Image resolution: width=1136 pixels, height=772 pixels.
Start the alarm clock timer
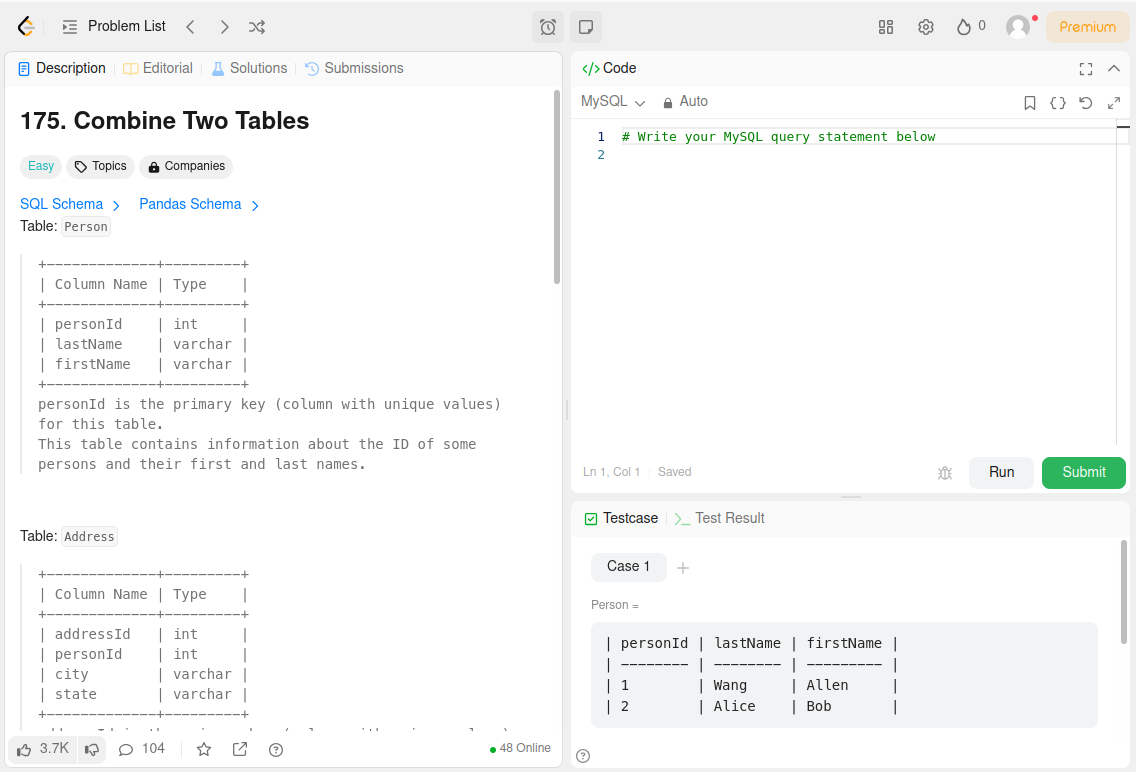548,28
